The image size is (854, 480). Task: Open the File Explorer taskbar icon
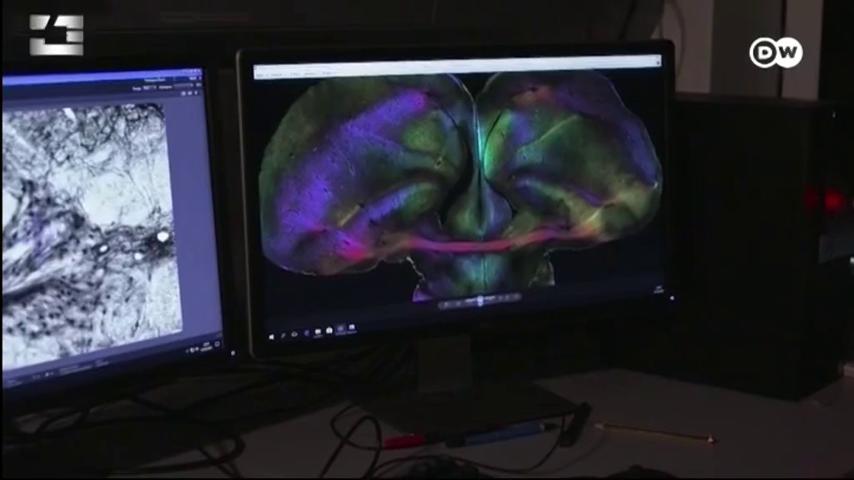(x=318, y=331)
